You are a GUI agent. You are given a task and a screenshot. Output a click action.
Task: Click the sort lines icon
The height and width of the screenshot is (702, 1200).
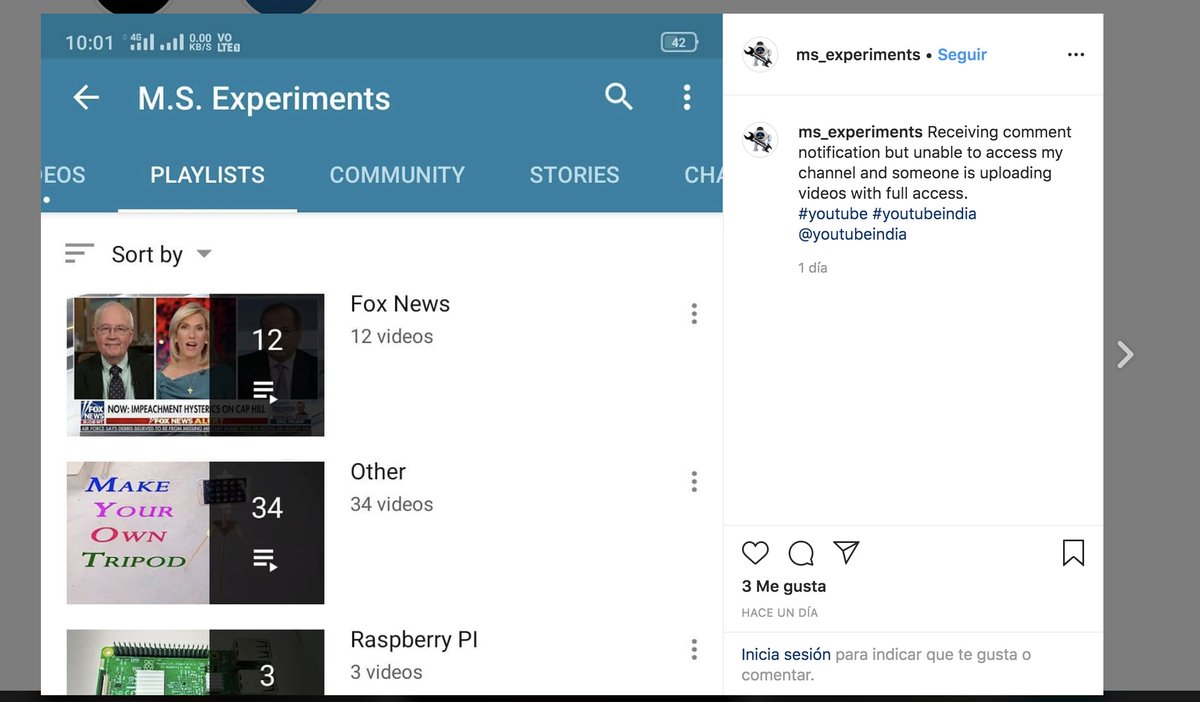[x=79, y=254]
